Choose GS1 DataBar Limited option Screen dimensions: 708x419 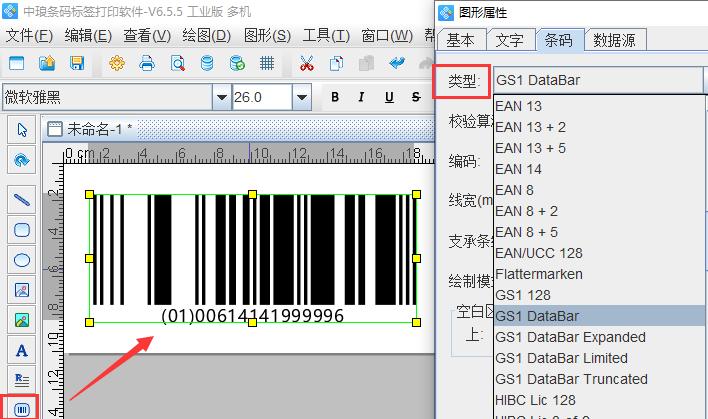click(599, 358)
